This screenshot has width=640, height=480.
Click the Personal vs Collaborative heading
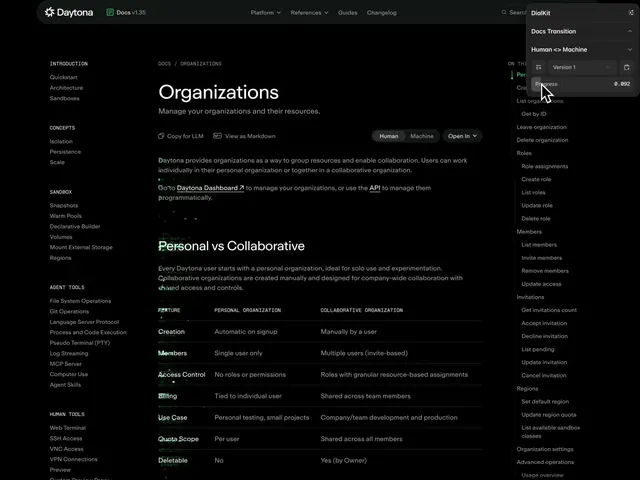(x=231, y=246)
